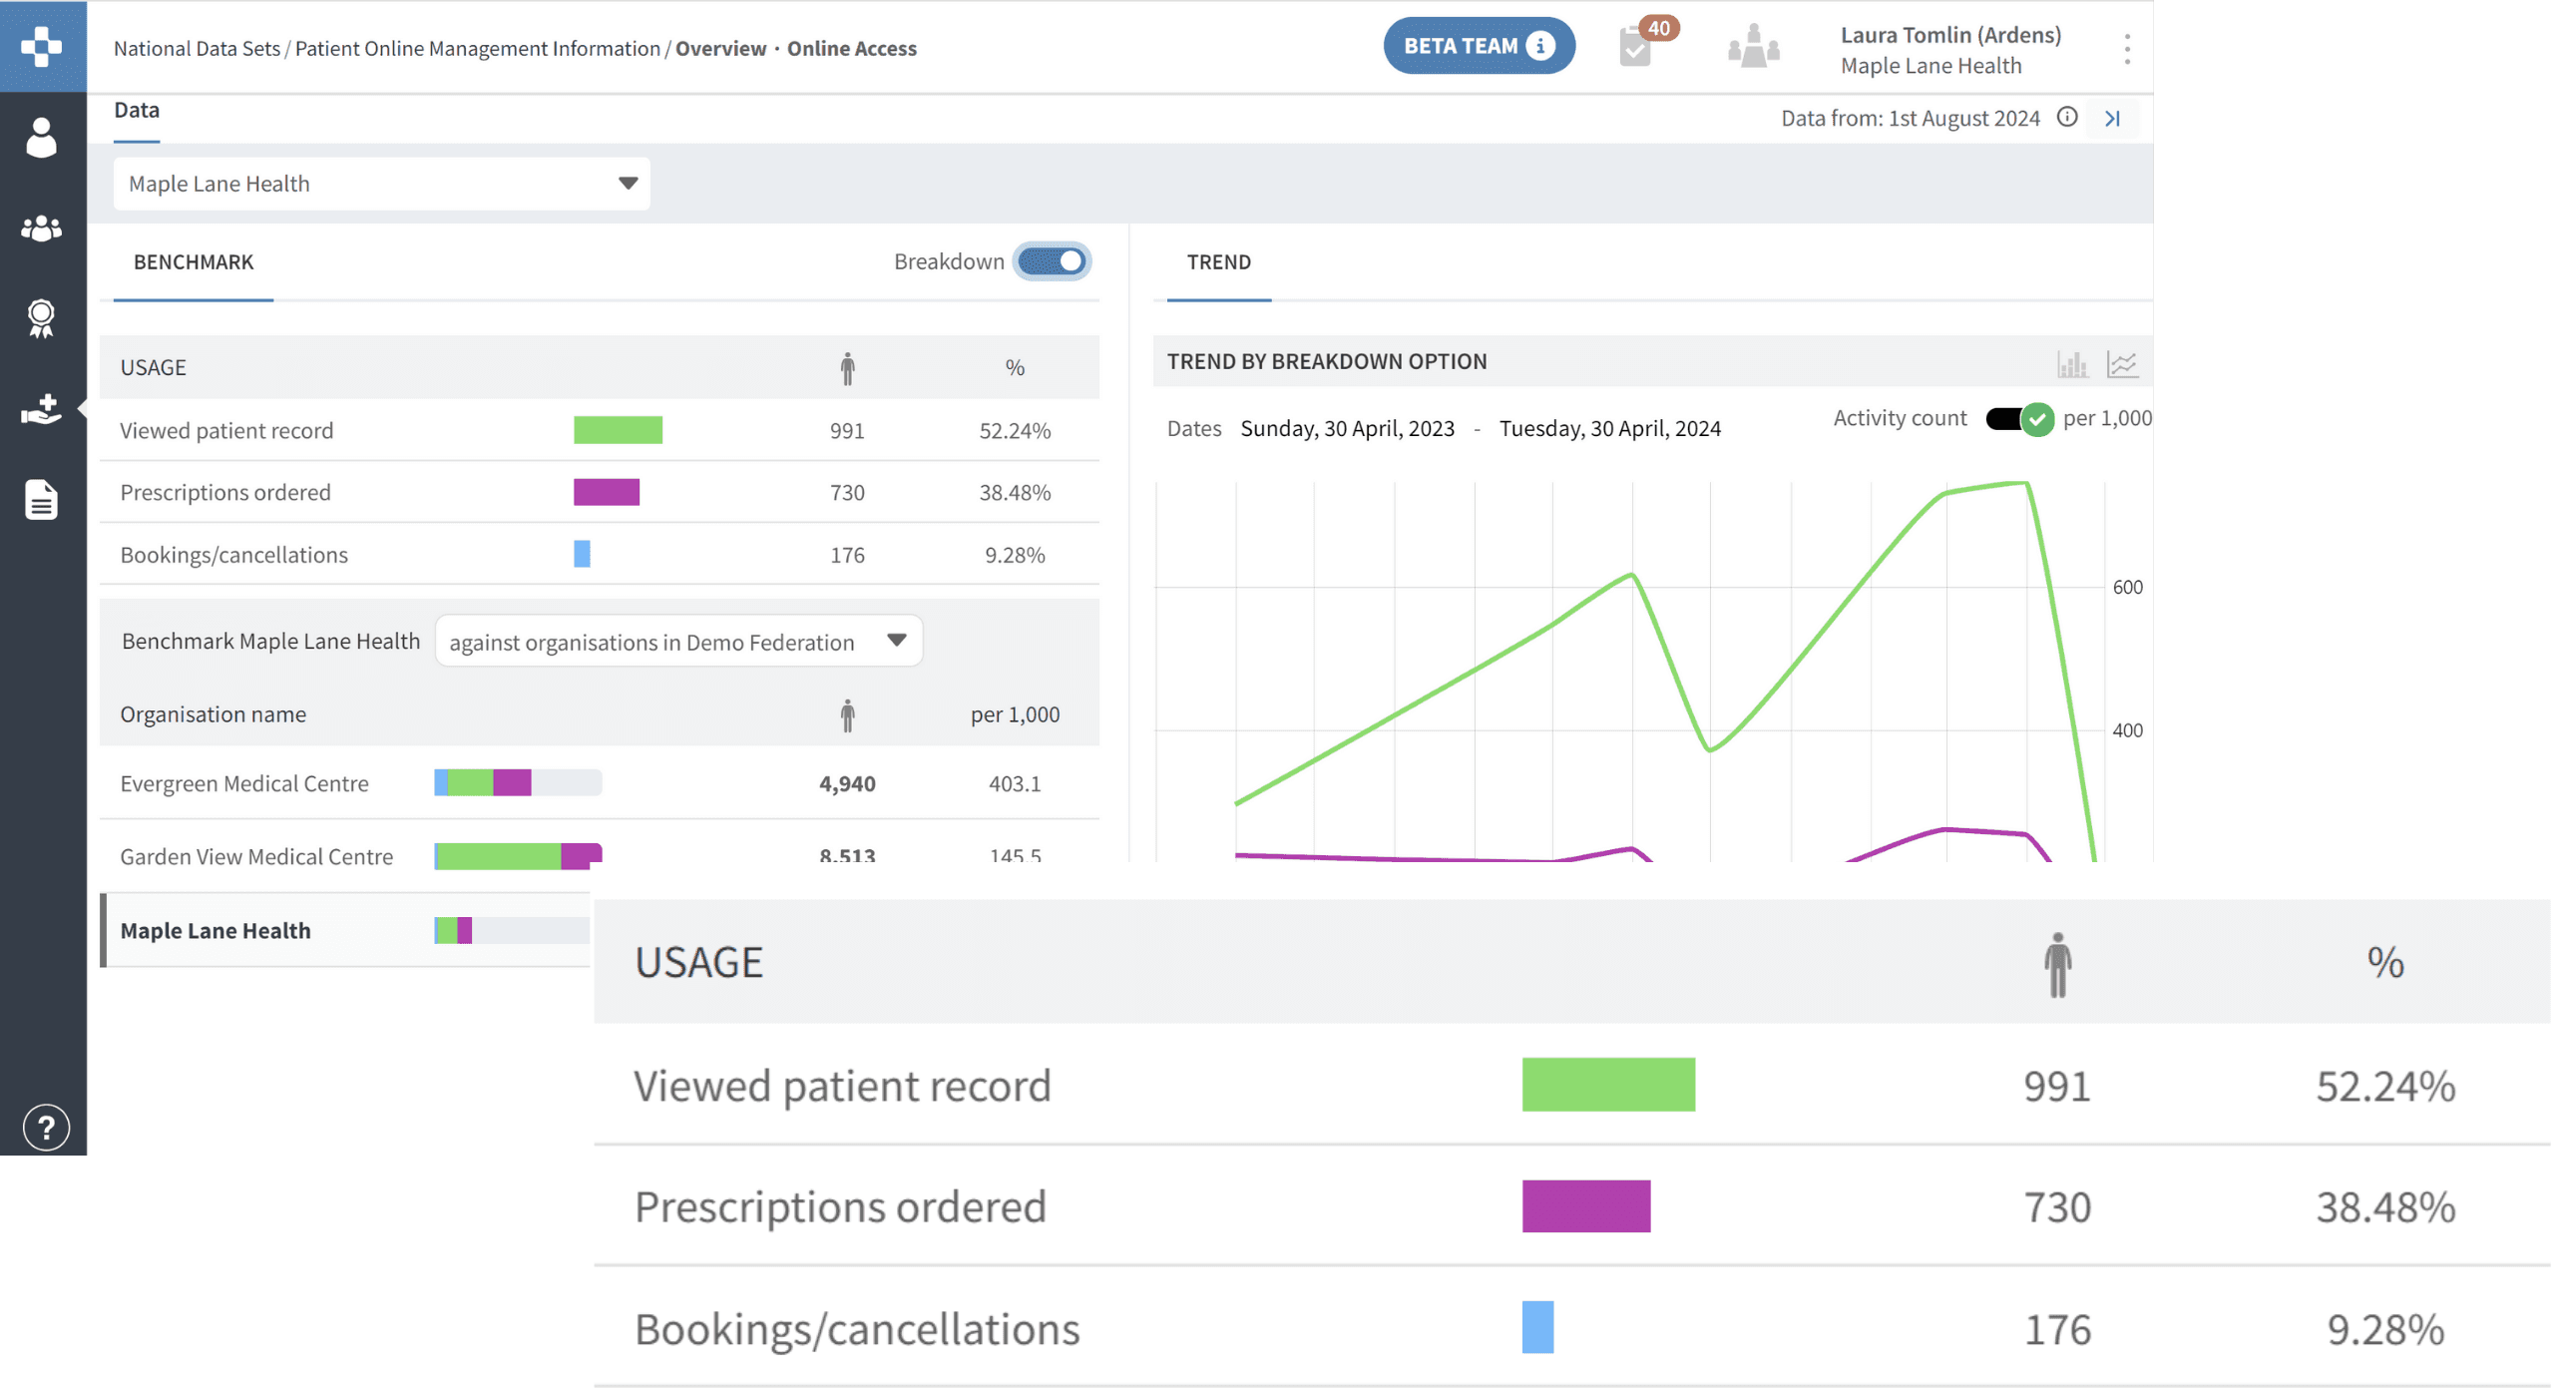Switch trend to line chart view
Image resolution: width=2576 pixels, height=1398 pixels.
coord(2121,364)
